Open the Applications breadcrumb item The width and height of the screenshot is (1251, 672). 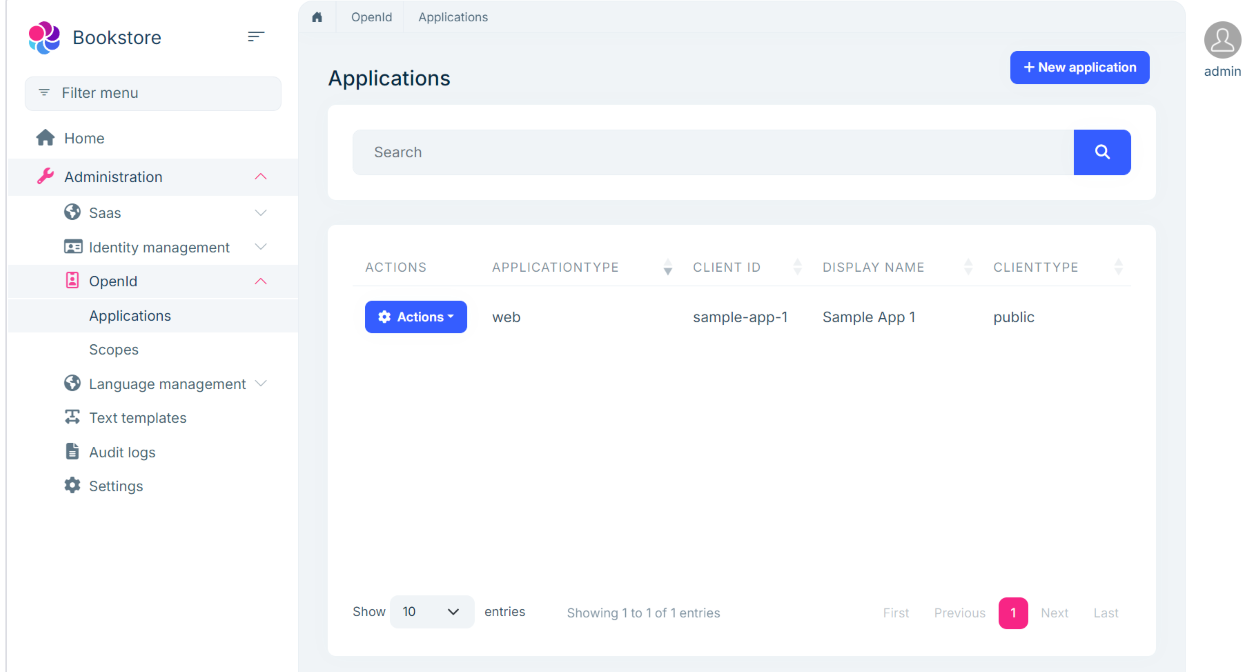tap(452, 17)
